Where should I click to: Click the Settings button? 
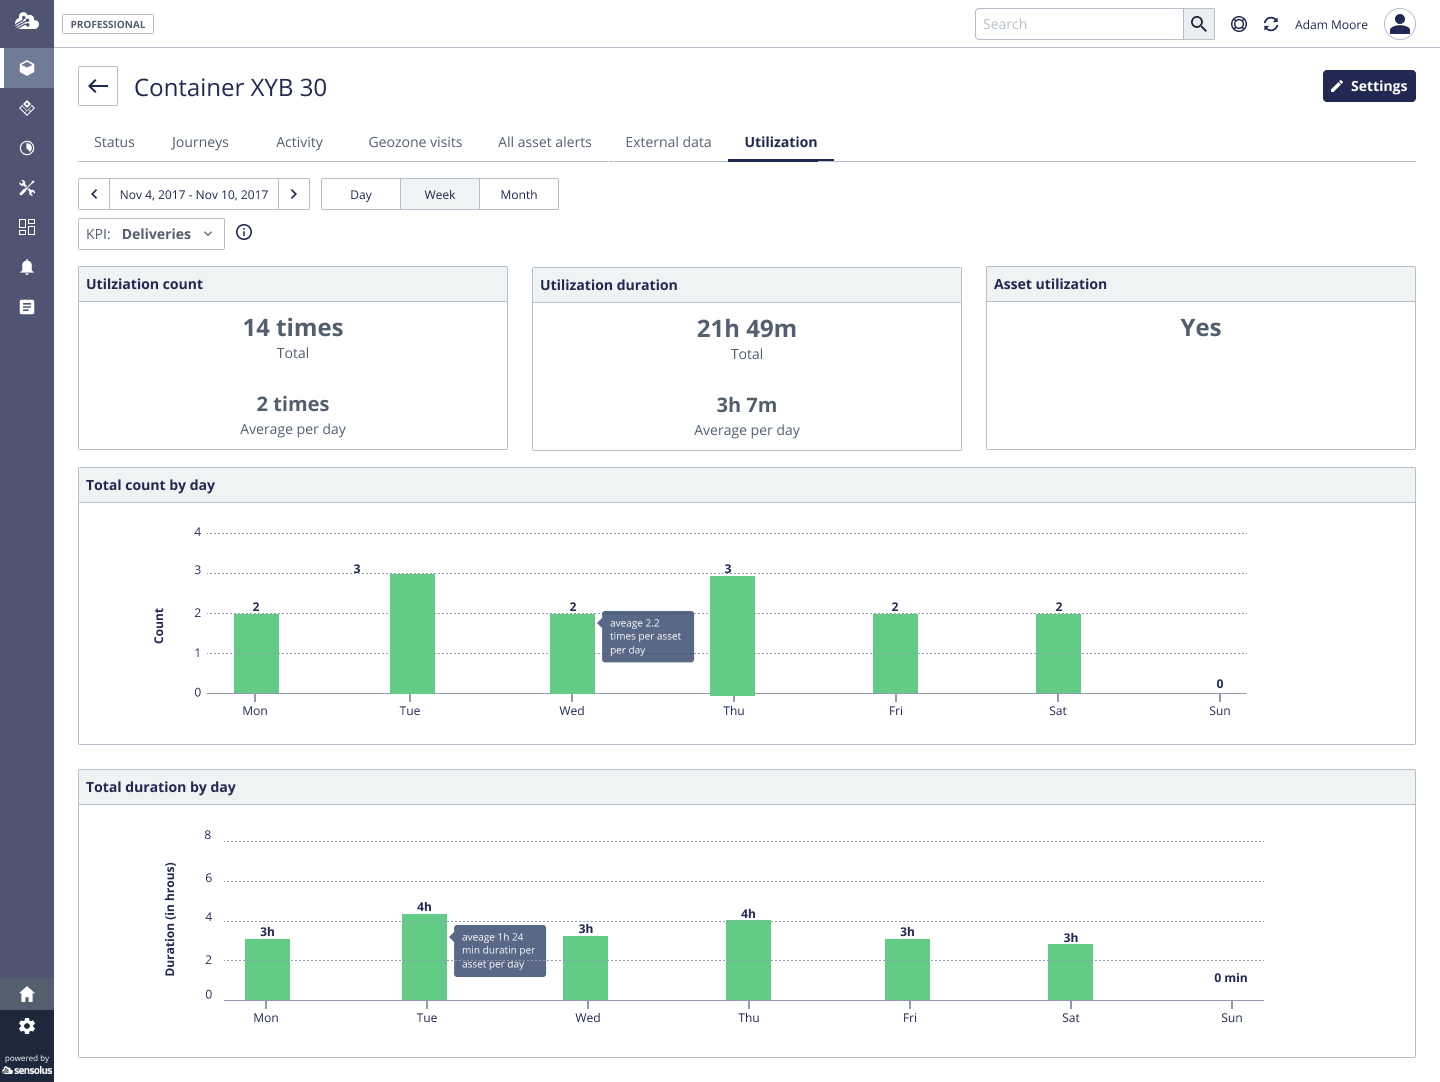pyautogui.click(x=1369, y=86)
